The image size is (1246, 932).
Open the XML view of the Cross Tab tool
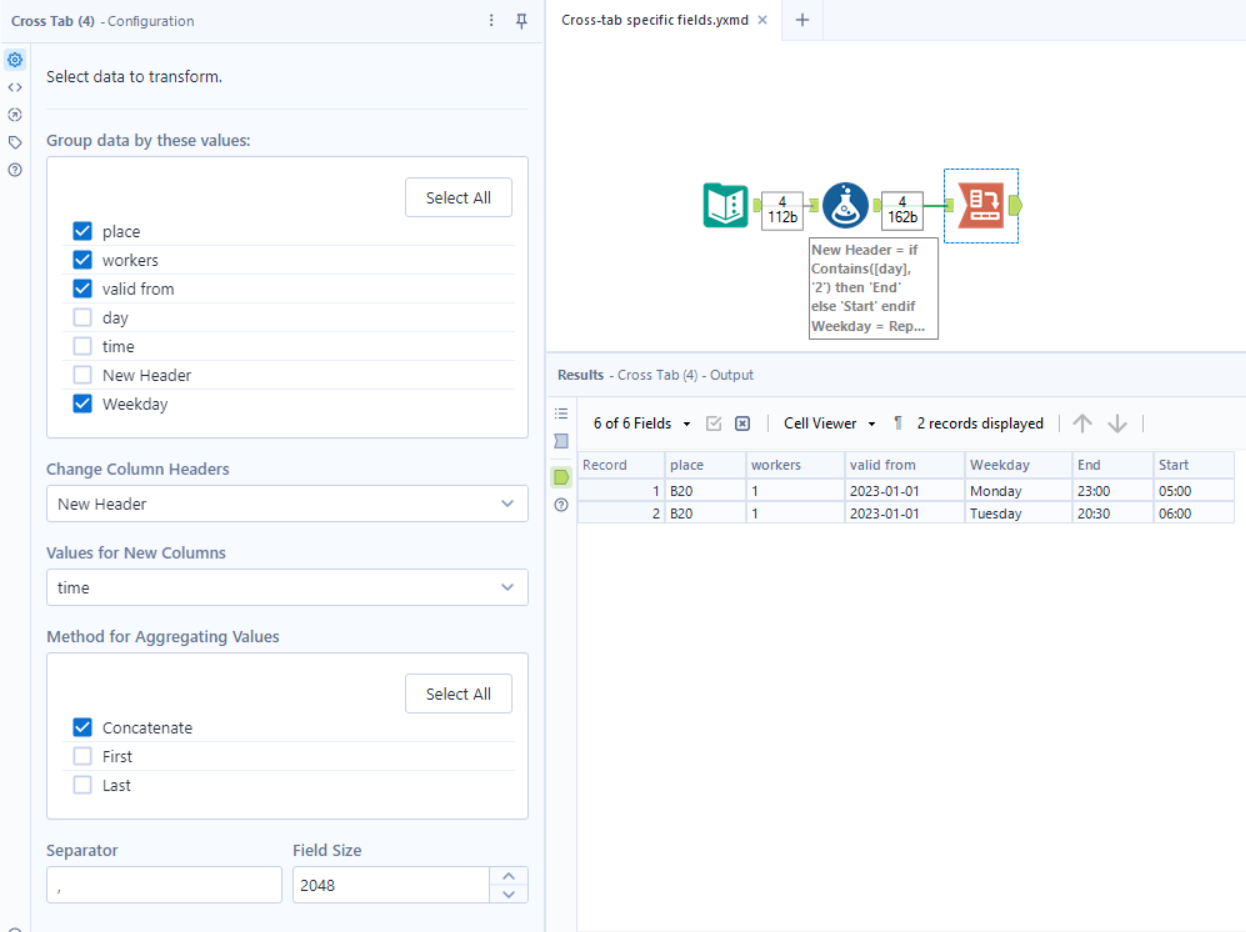(x=14, y=87)
